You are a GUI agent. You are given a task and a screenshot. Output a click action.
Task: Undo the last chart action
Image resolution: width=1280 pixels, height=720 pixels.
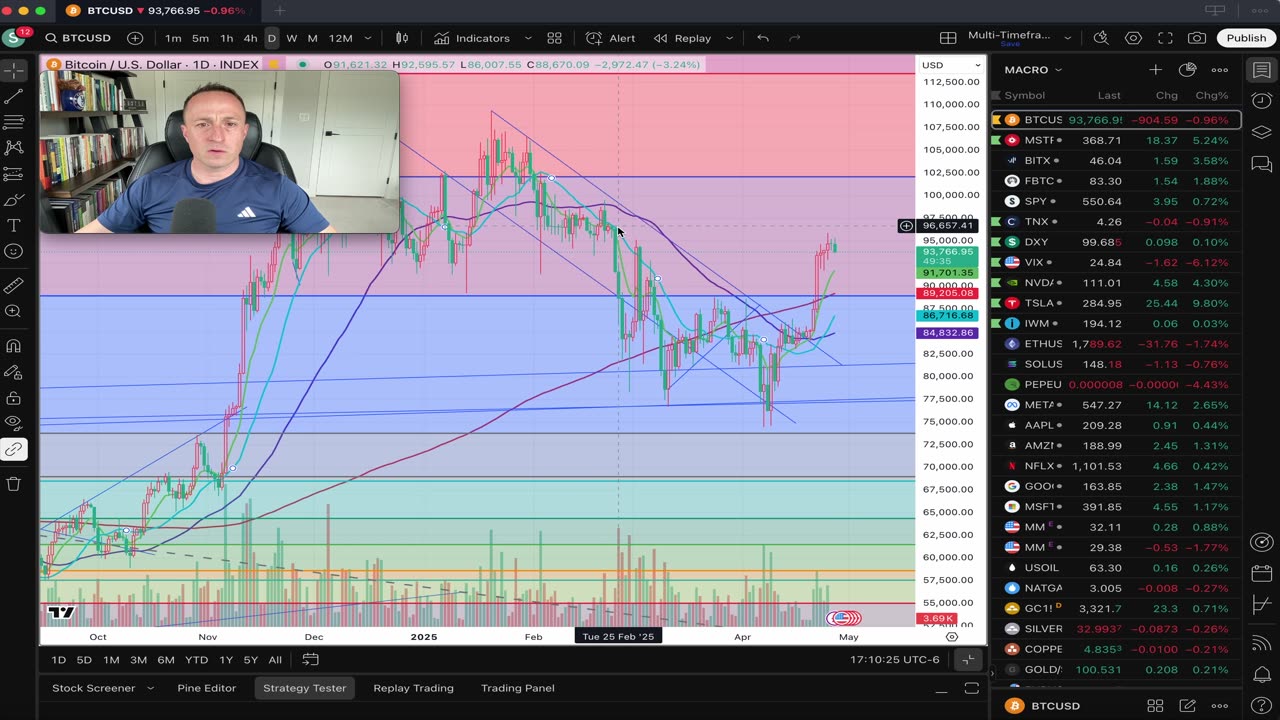tap(763, 38)
